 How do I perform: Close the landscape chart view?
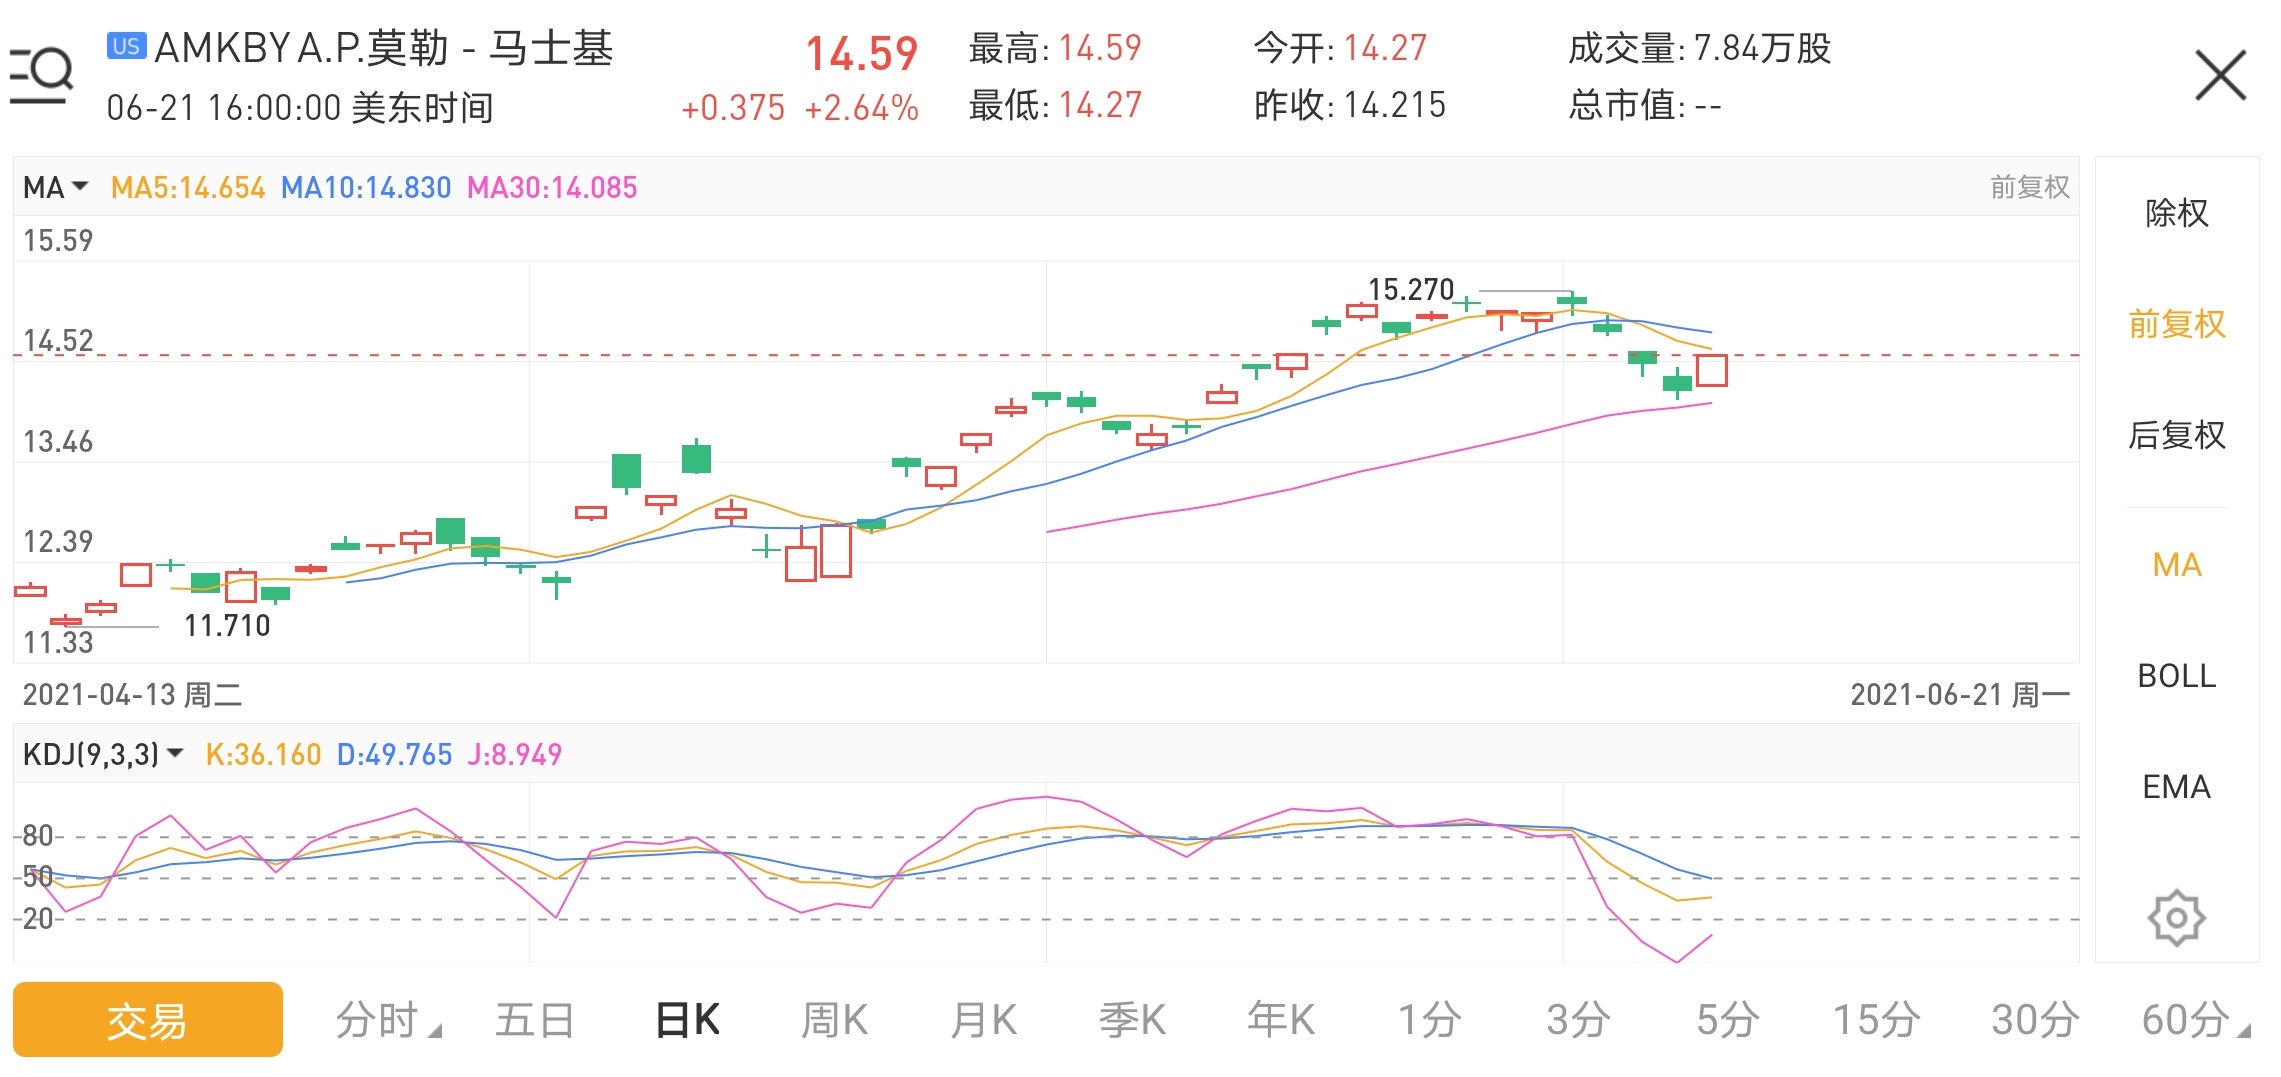2220,75
